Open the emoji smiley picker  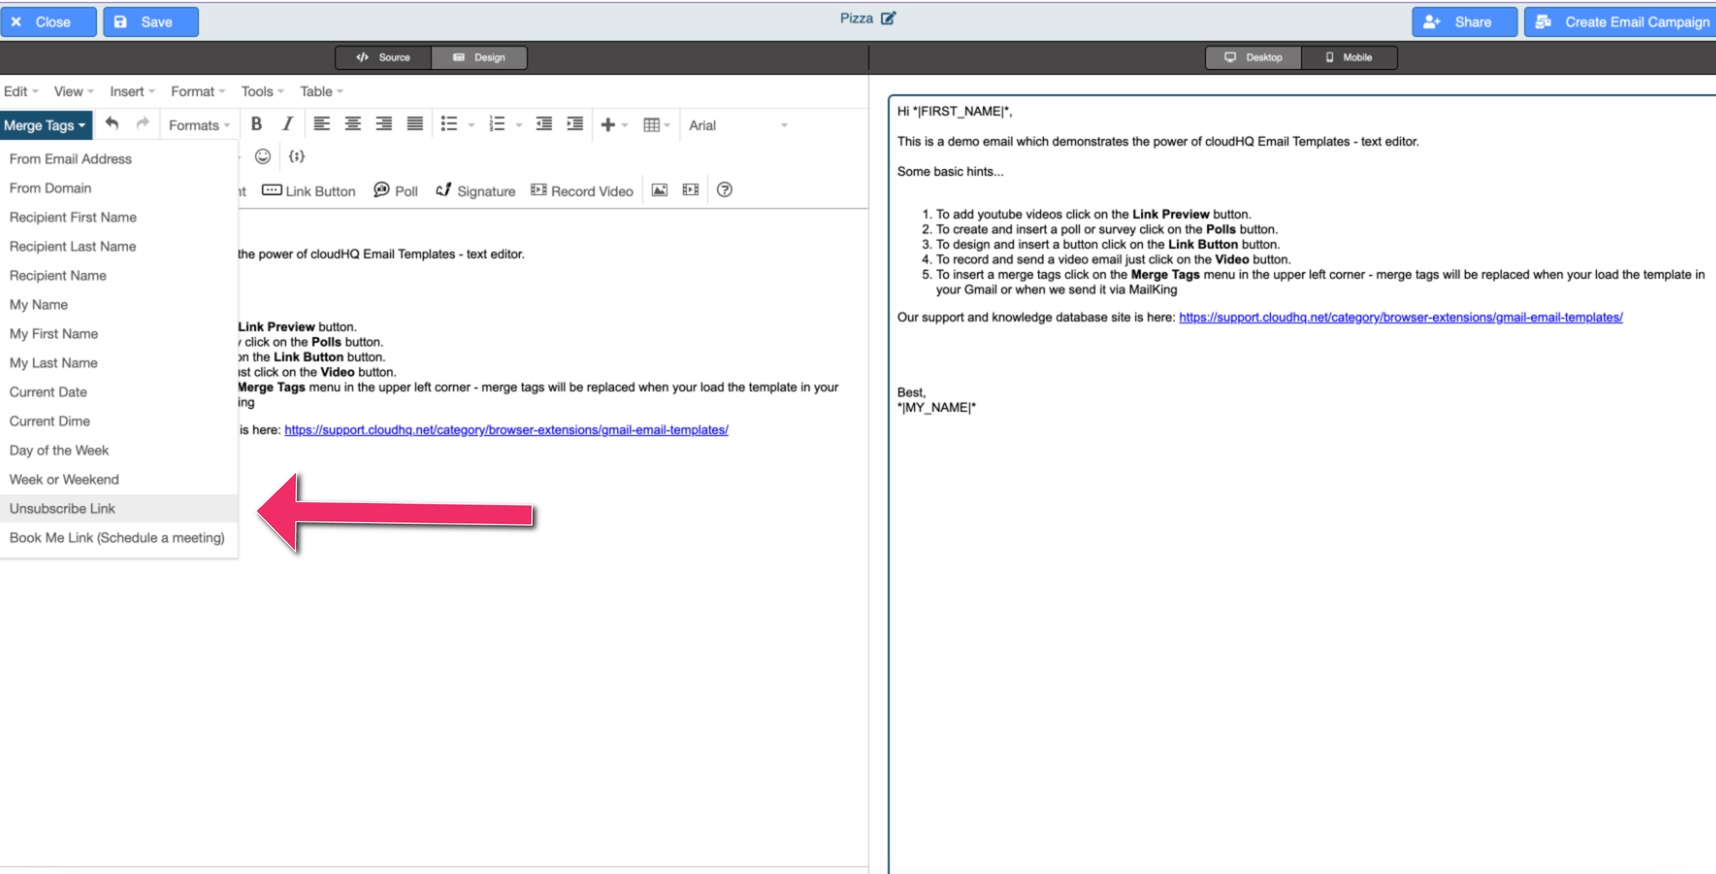click(x=263, y=156)
